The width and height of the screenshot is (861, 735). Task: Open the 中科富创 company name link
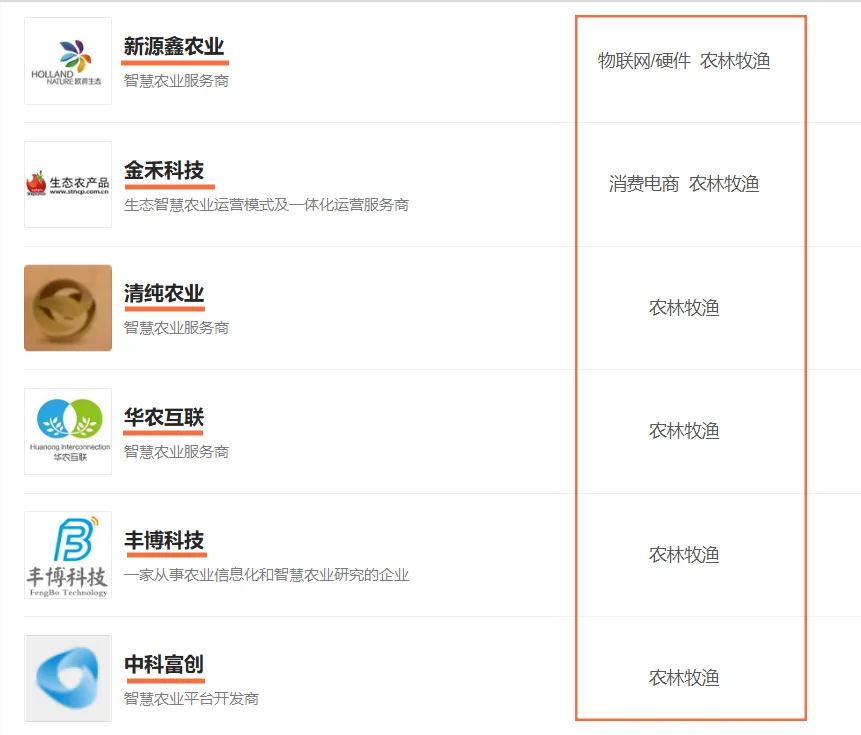click(164, 664)
